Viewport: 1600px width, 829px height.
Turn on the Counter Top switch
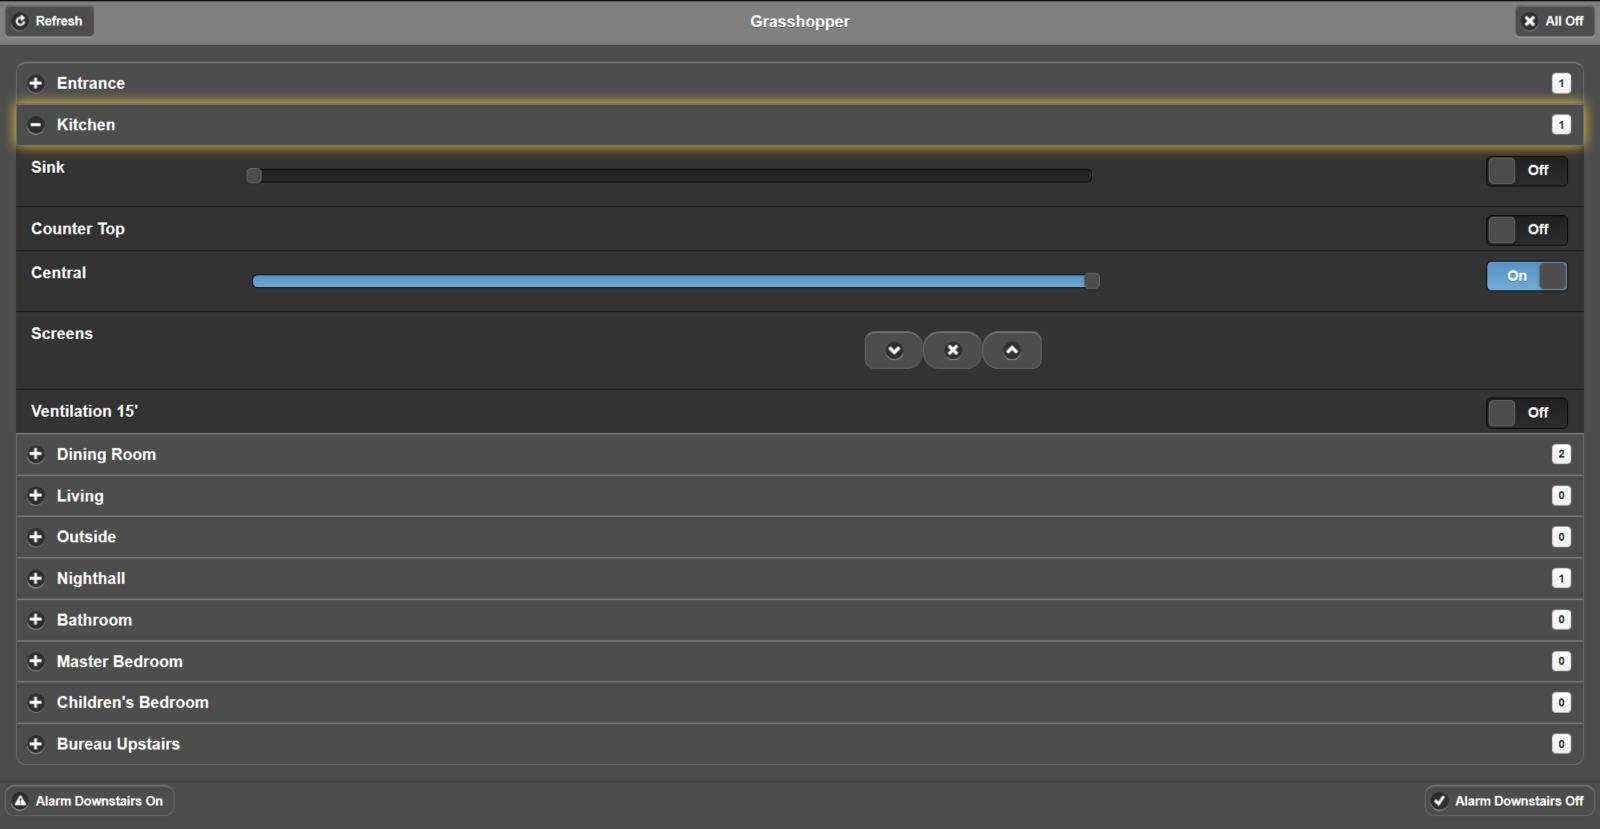pos(1526,230)
